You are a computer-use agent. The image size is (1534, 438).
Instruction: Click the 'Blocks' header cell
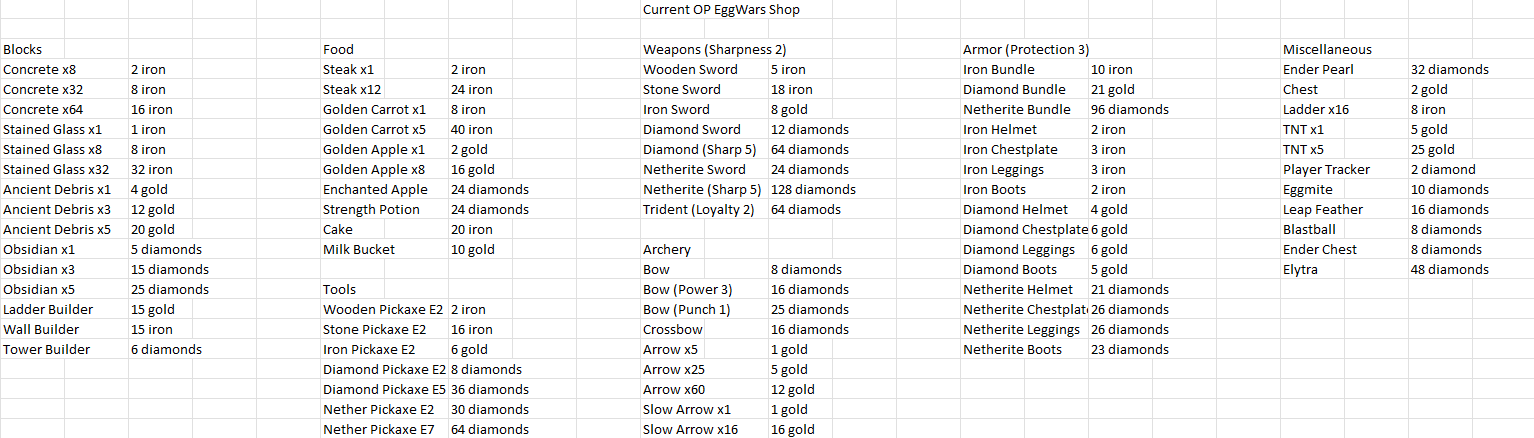tap(64, 49)
